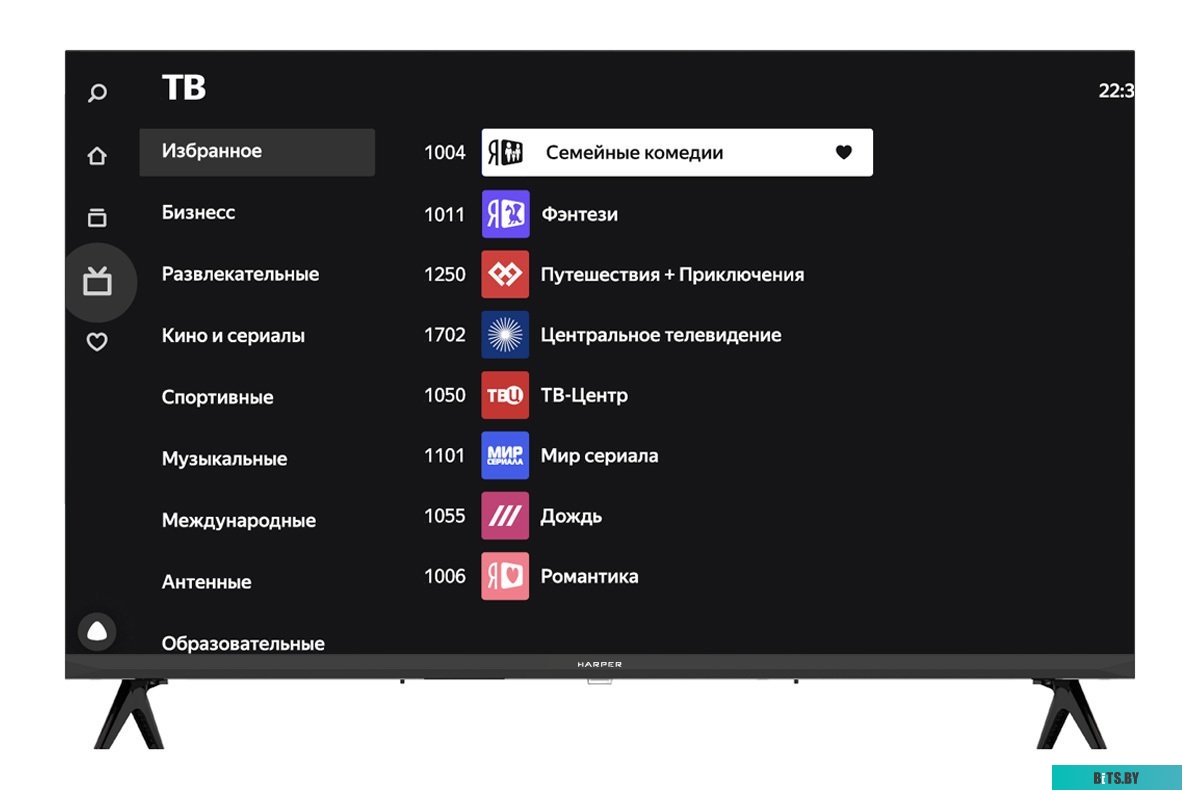
Task: Open the Фэнтези channel
Action: (x=579, y=214)
